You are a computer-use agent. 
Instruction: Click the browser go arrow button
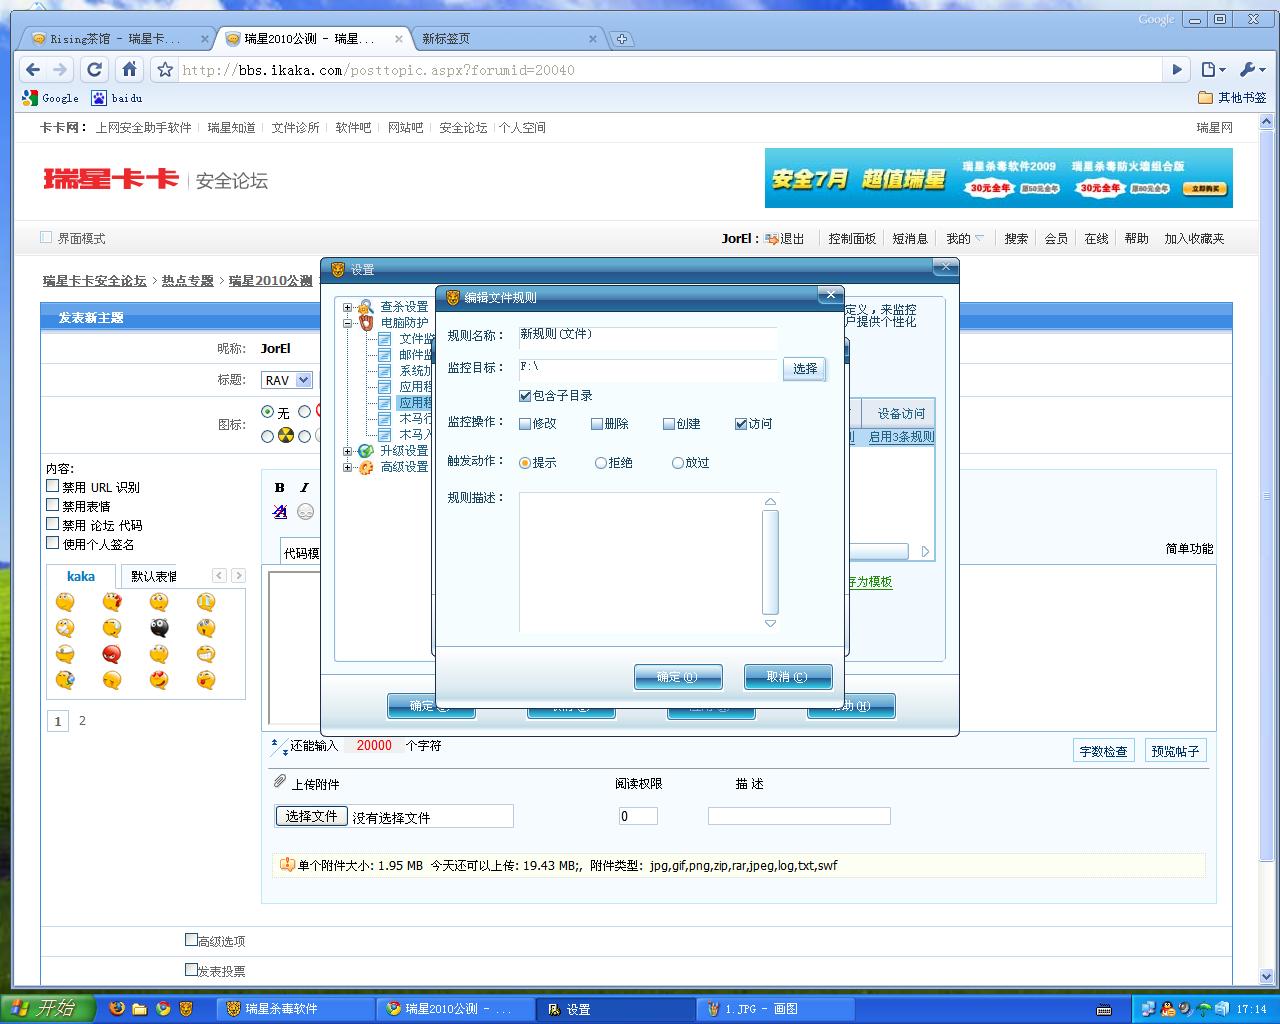[1177, 69]
